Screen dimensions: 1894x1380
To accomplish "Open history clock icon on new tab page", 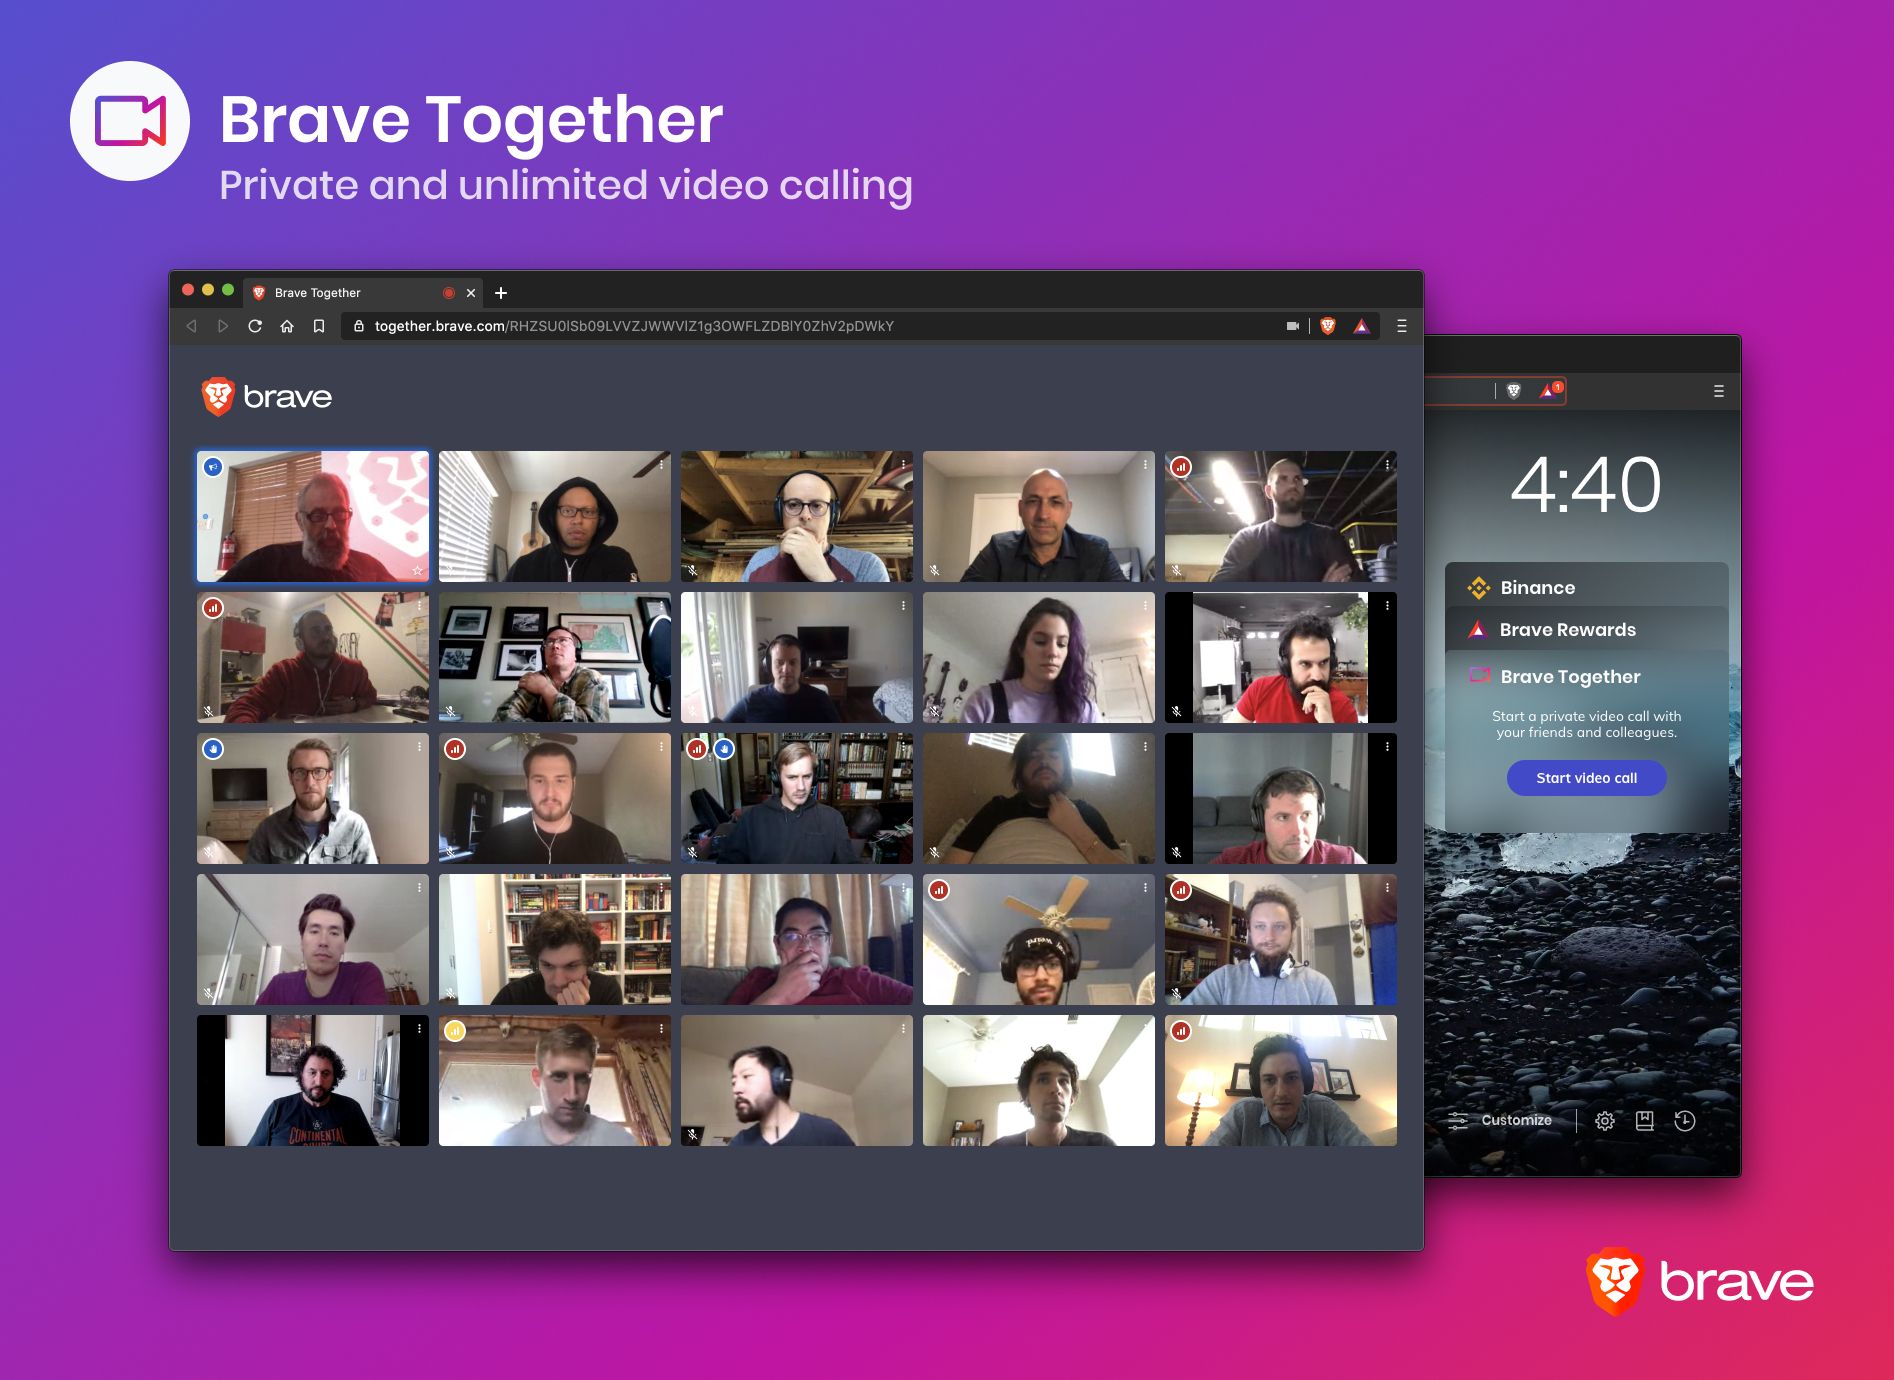I will coord(1685,1121).
